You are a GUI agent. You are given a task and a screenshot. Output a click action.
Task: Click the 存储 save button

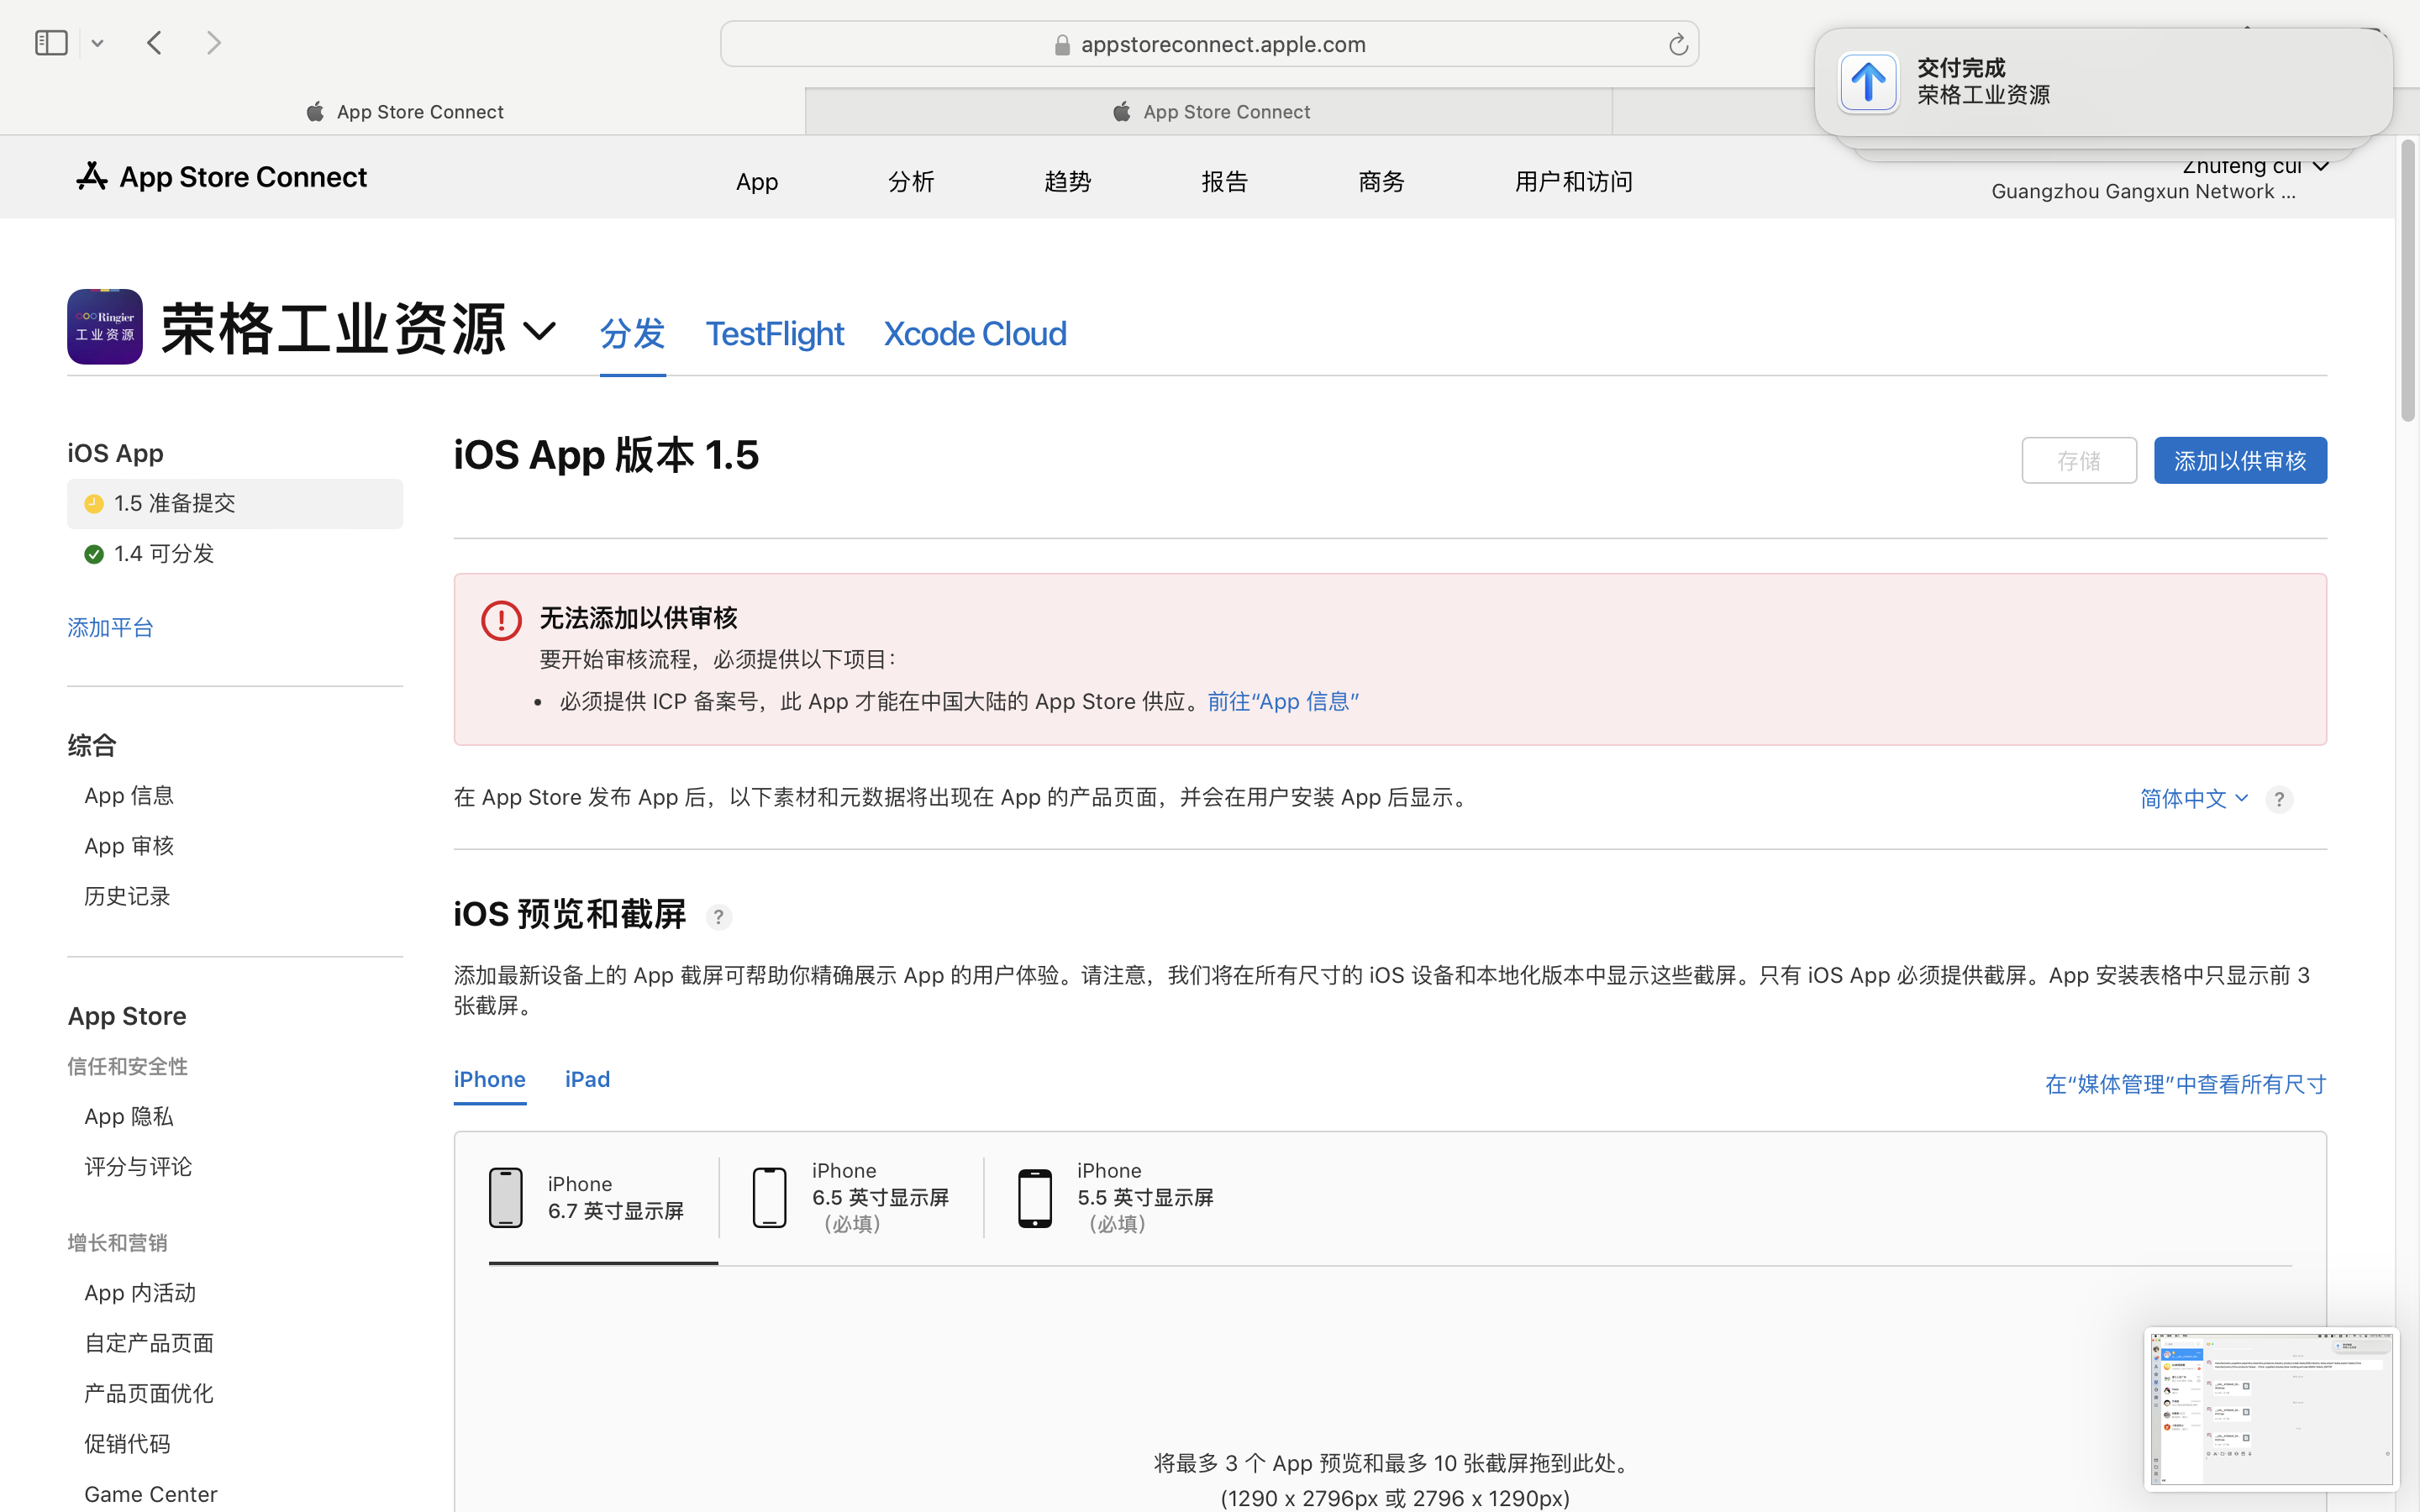click(2079, 461)
